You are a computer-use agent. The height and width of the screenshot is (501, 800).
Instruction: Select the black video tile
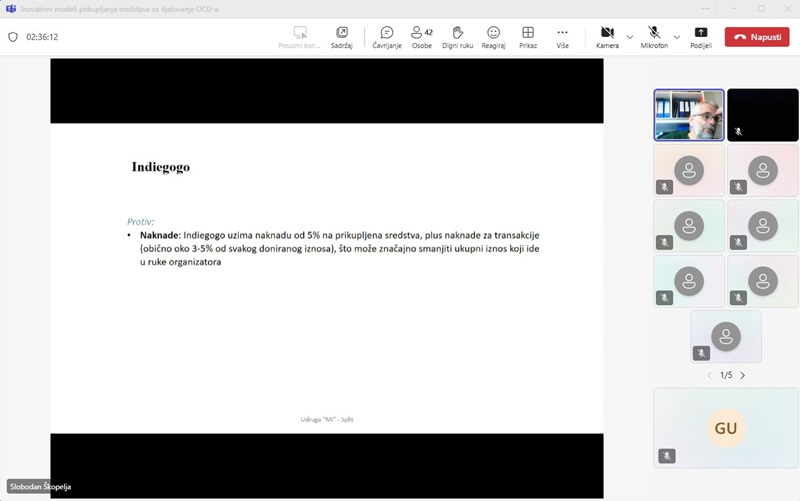[763, 115]
